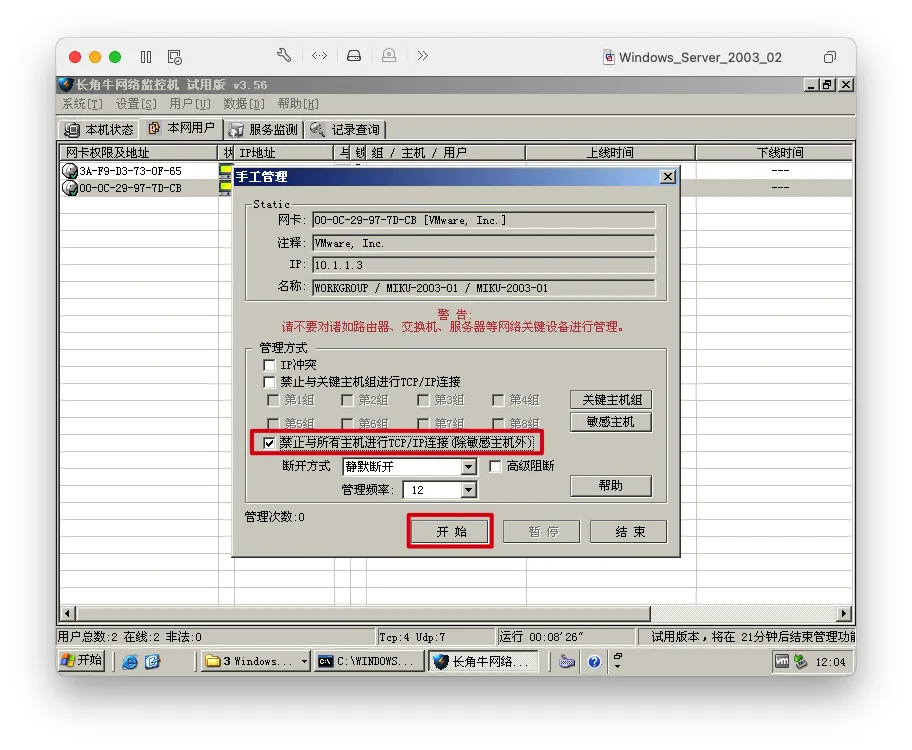
Task: Click the network card icon for 3A-F9-D3-73-0F-65
Action: [x=70, y=171]
